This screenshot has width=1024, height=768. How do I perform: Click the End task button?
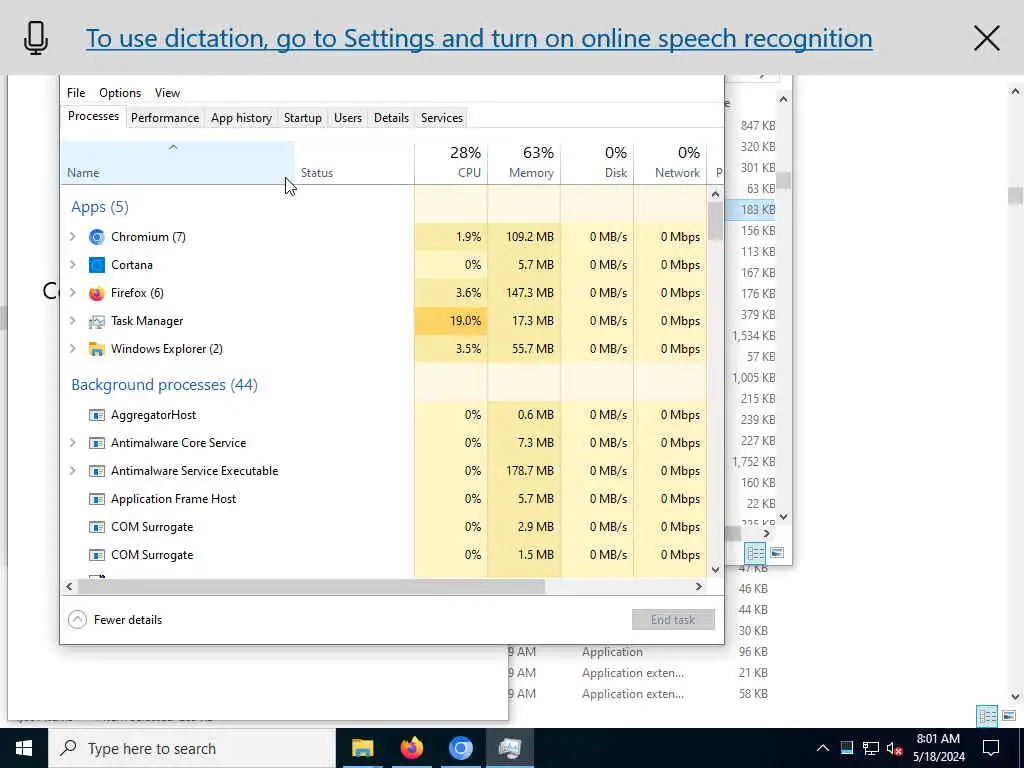(673, 620)
